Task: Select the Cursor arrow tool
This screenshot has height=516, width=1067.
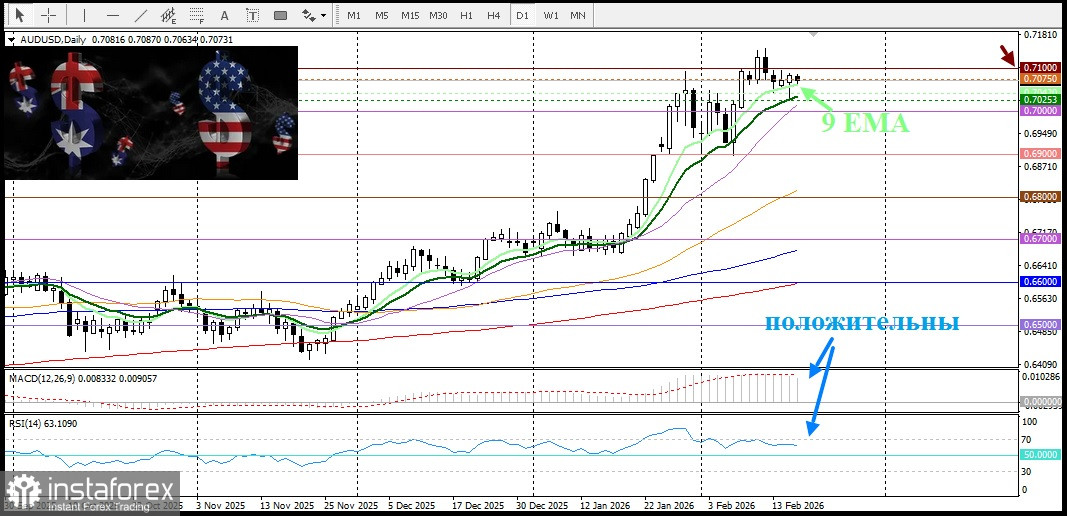Action: click(19, 15)
